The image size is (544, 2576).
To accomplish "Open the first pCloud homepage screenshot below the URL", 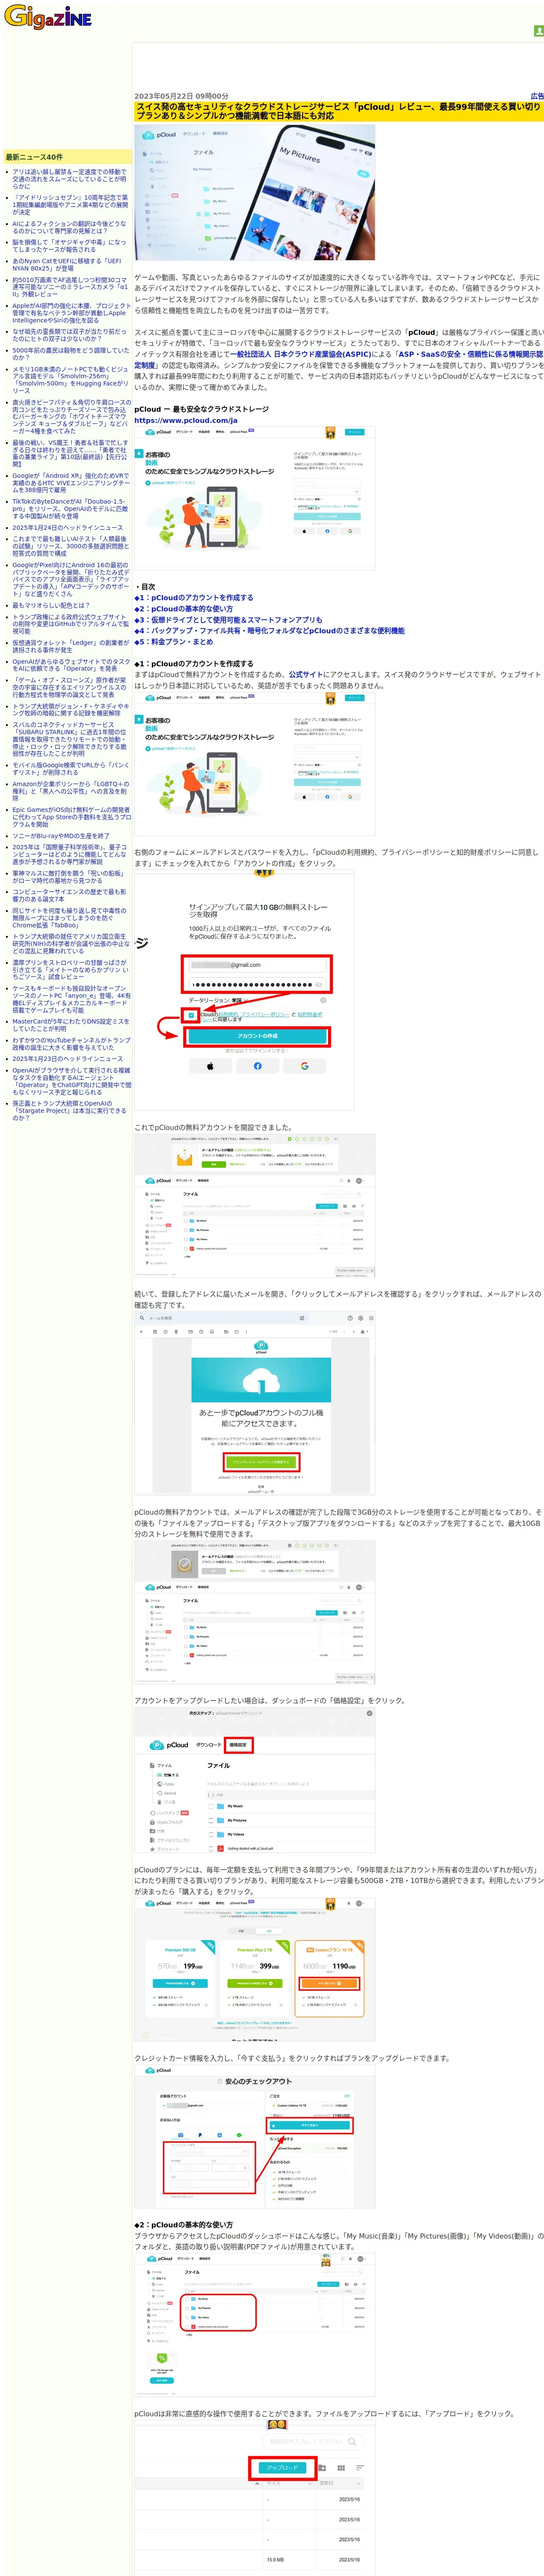I will pyautogui.click(x=255, y=499).
